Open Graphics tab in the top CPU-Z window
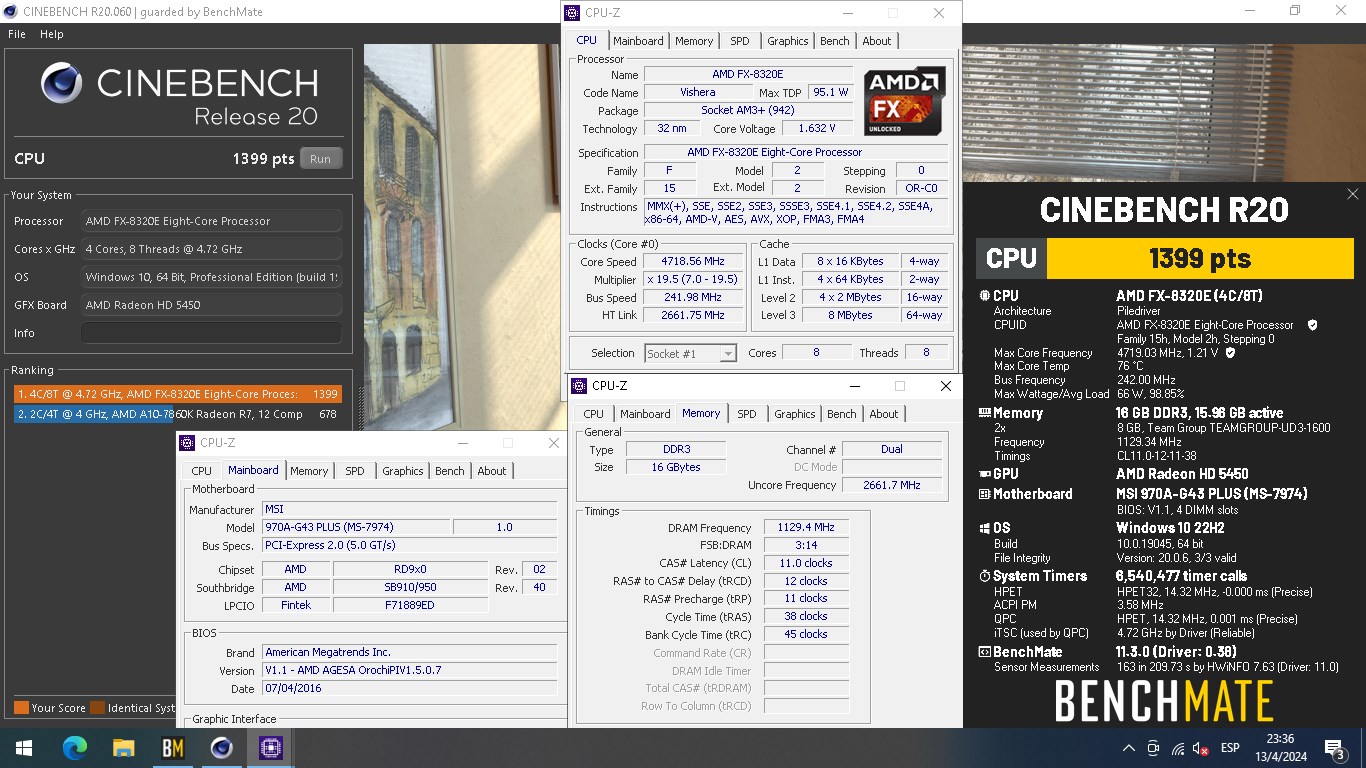The height and width of the screenshot is (768, 1366). click(x=788, y=41)
